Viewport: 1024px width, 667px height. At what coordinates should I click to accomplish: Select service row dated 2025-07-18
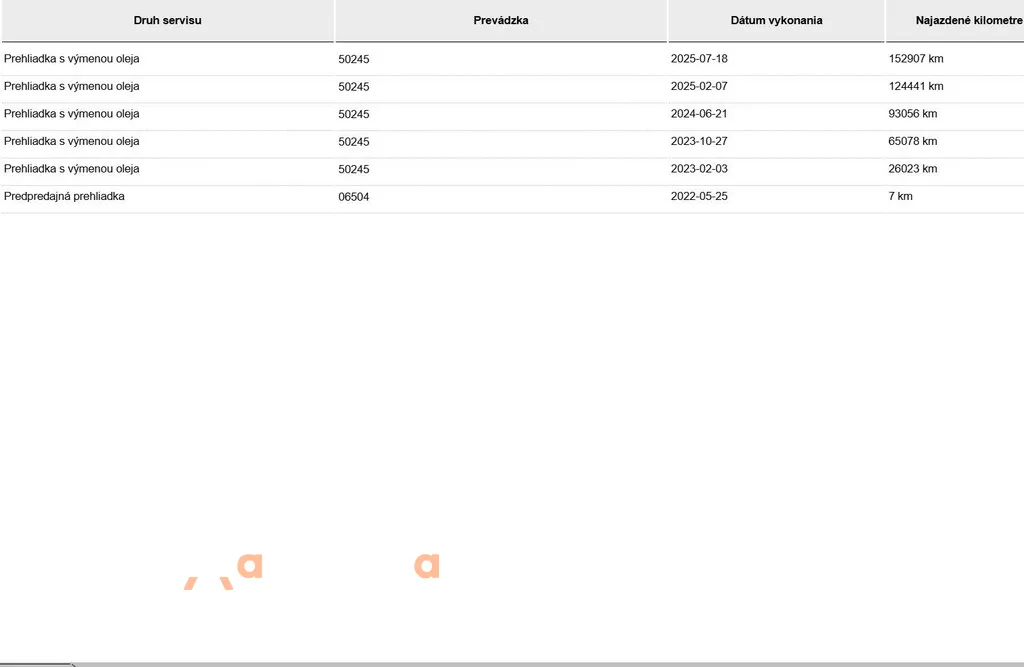[x=513, y=59]
